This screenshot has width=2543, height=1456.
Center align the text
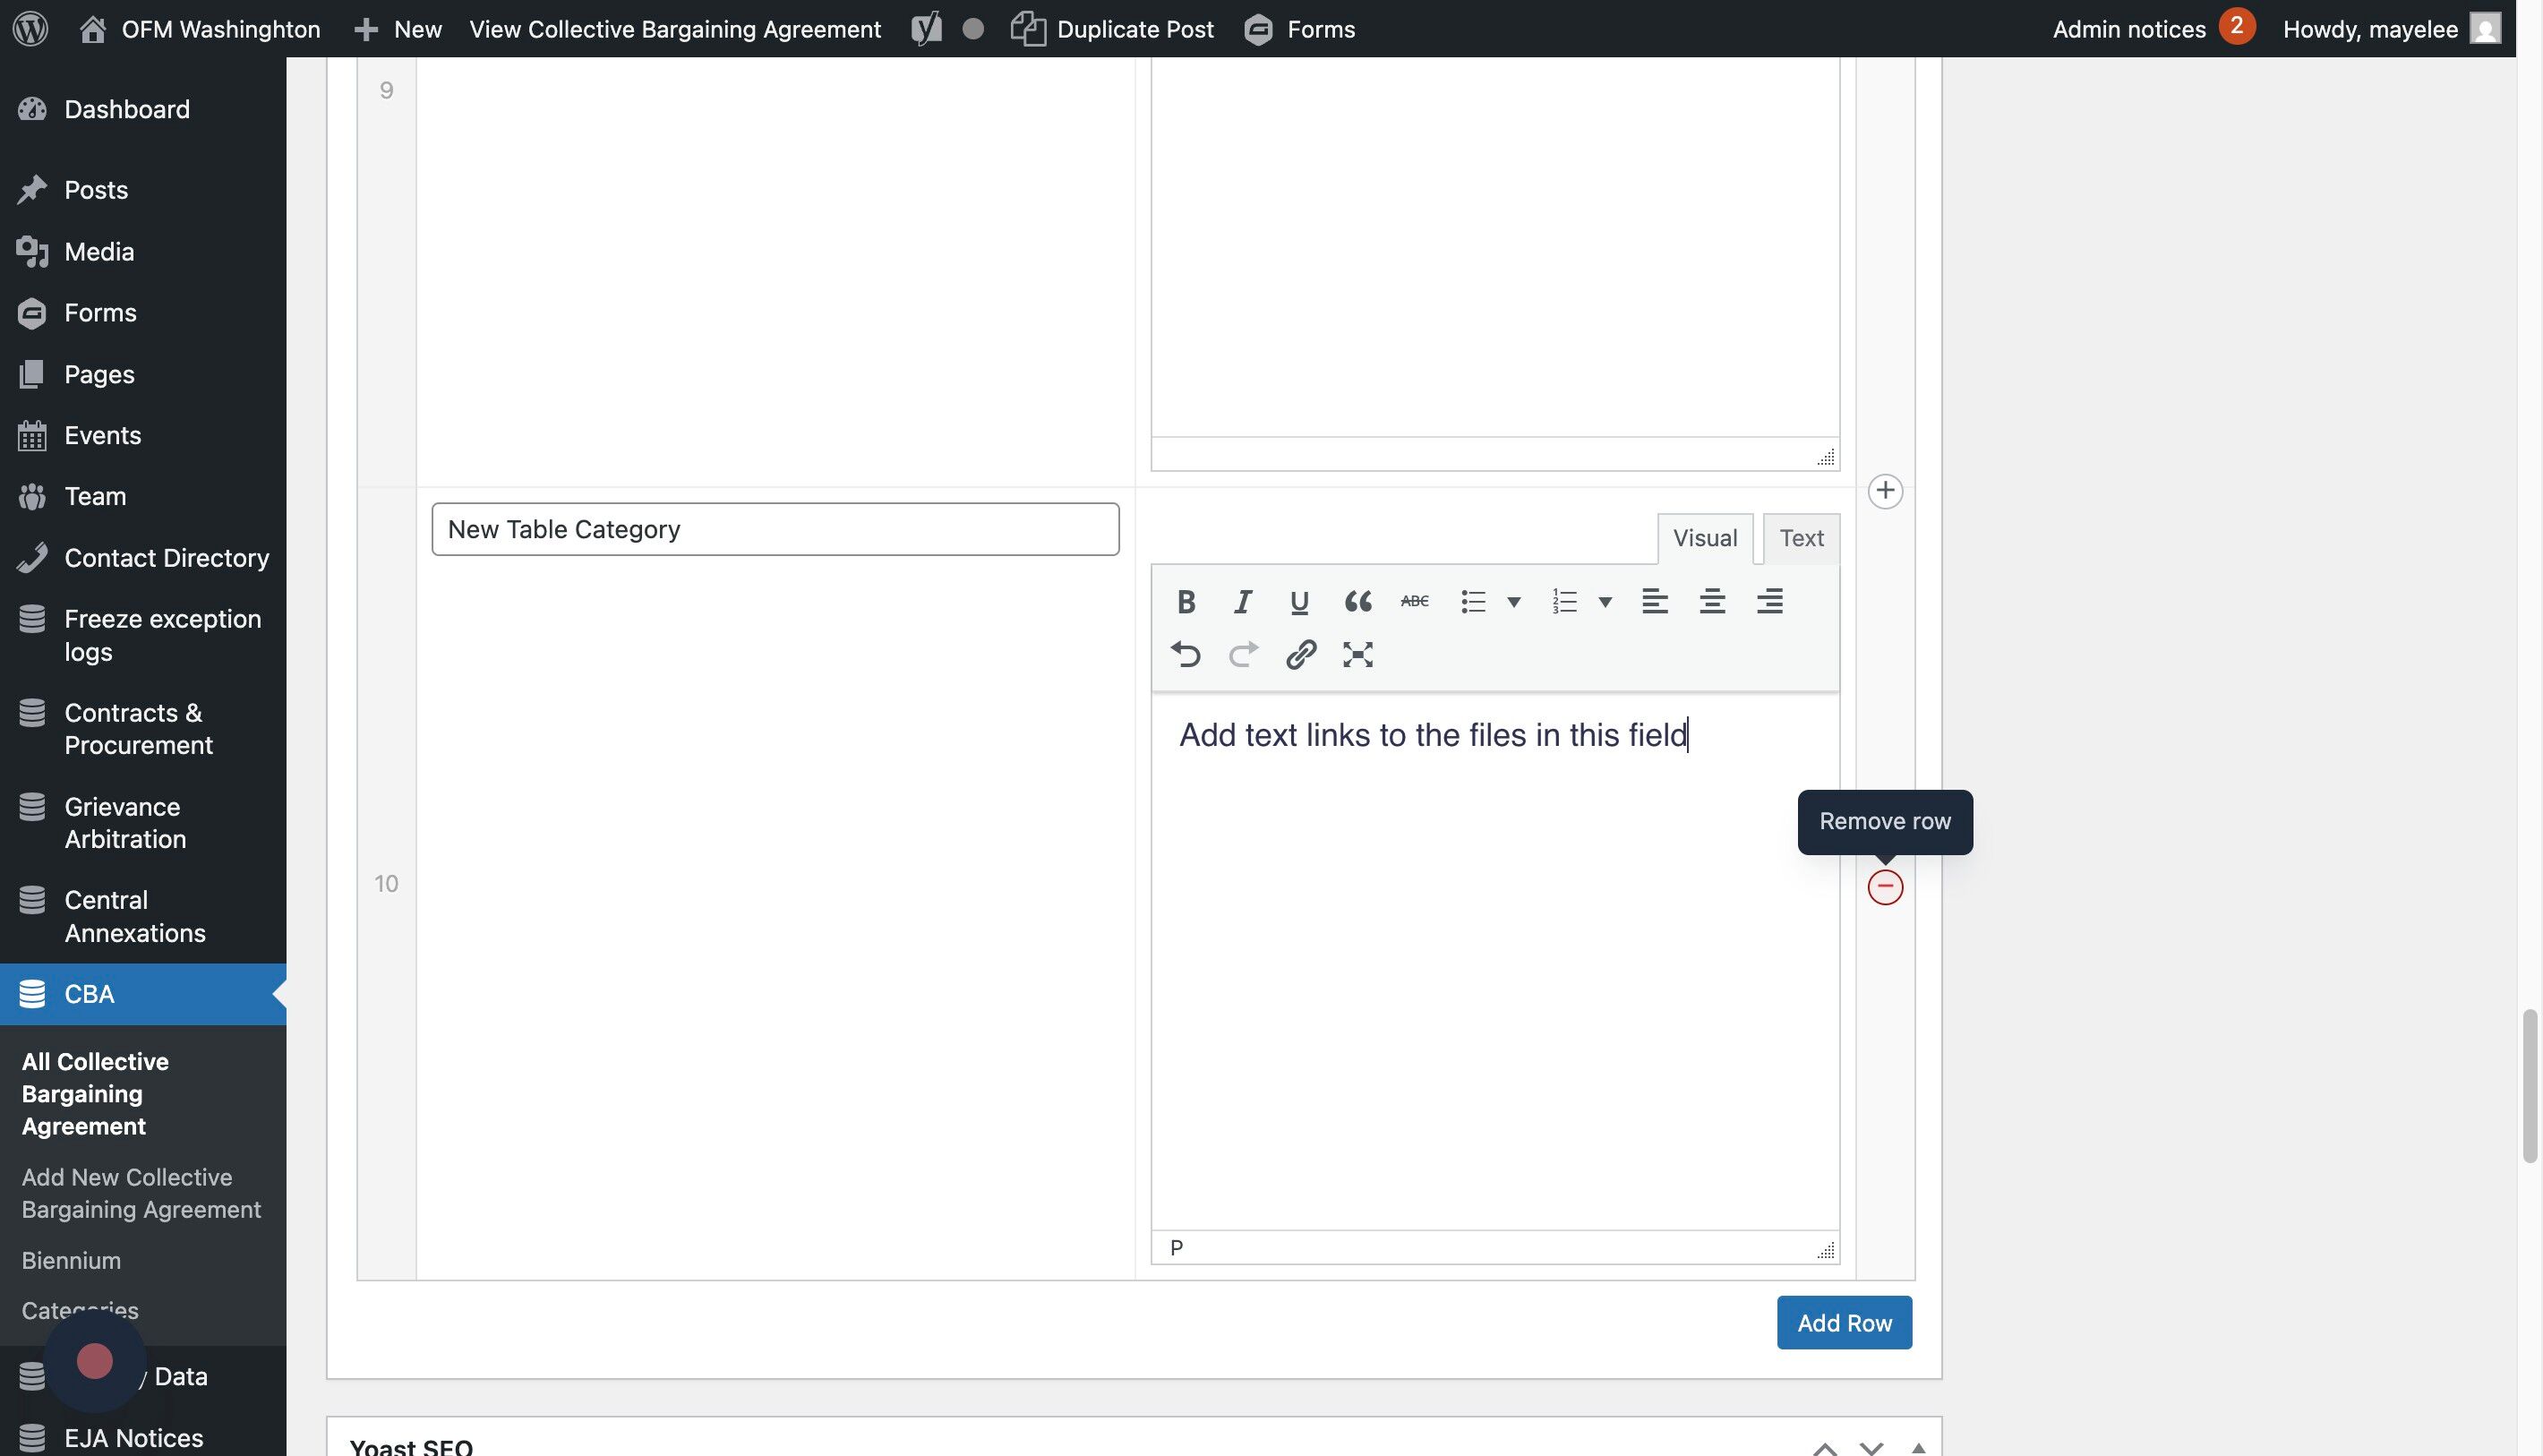pyautogui.click(x=1712, y=601)
